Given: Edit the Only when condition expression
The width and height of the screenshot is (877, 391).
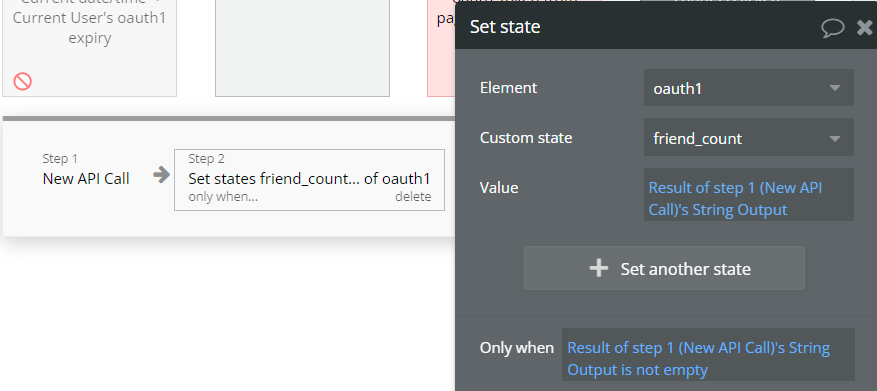Looking at the screenshot, I should (x=708, y=355).
